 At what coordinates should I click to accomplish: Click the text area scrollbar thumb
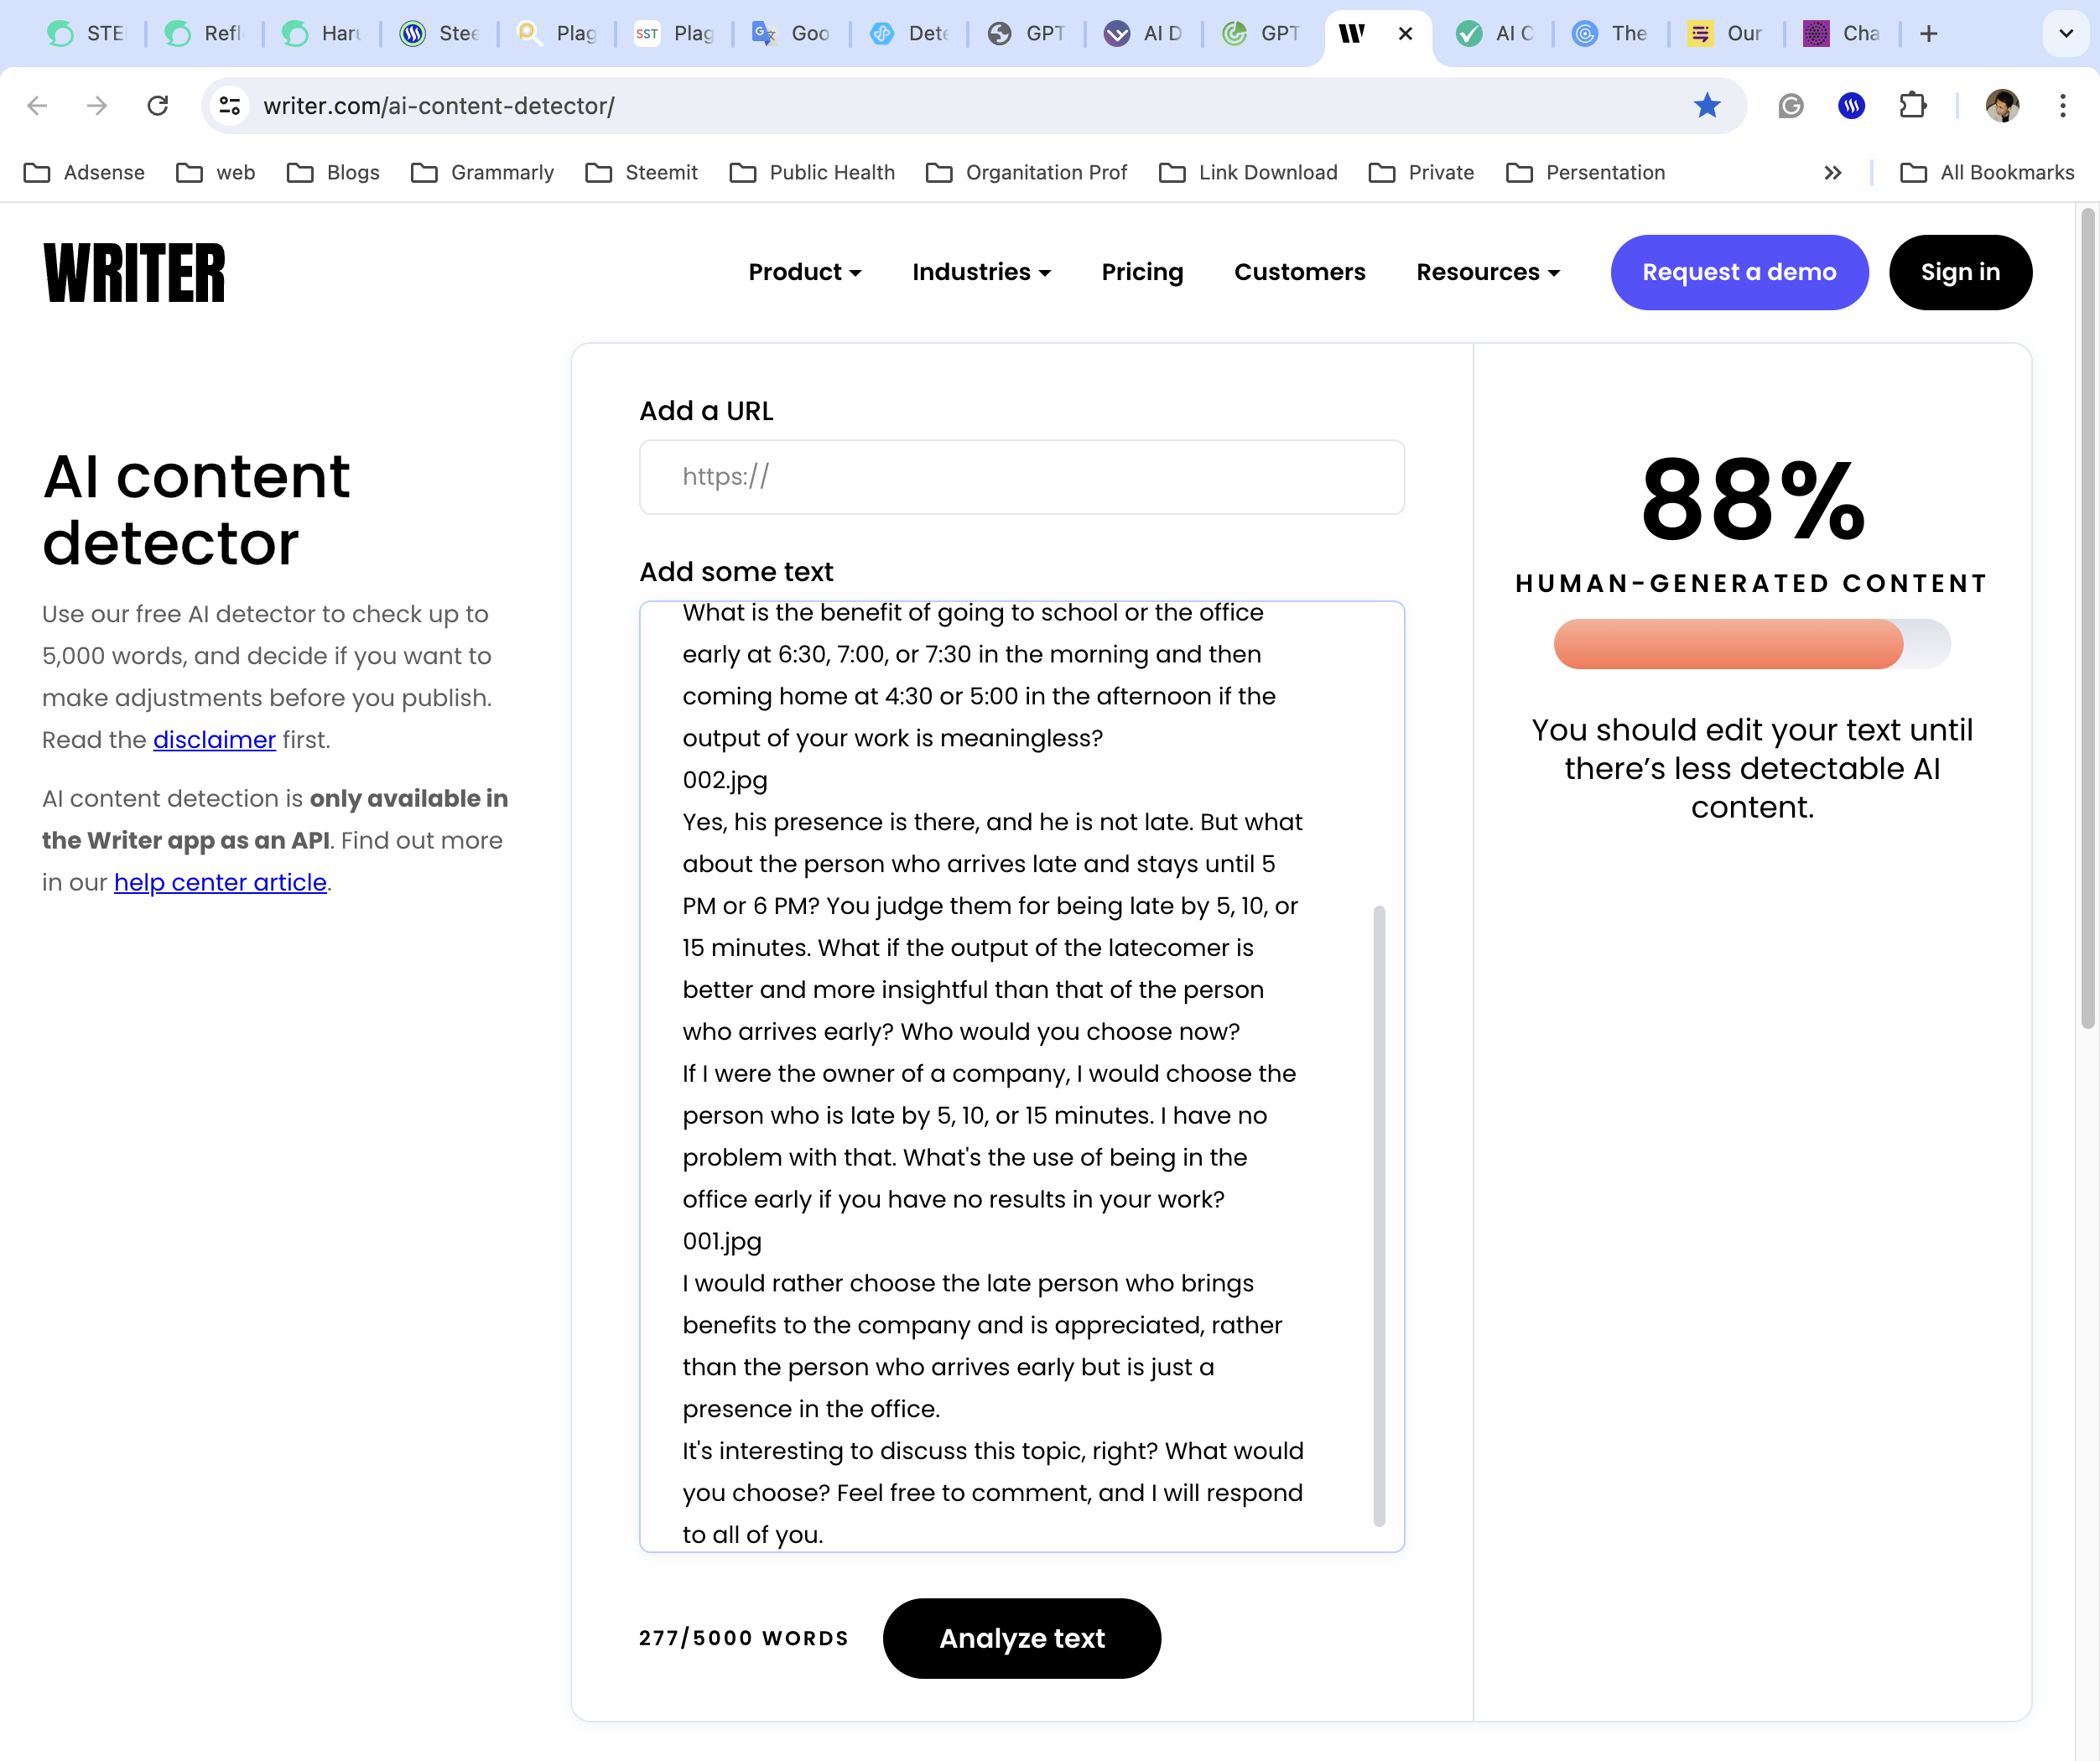coord(1379,1215)
